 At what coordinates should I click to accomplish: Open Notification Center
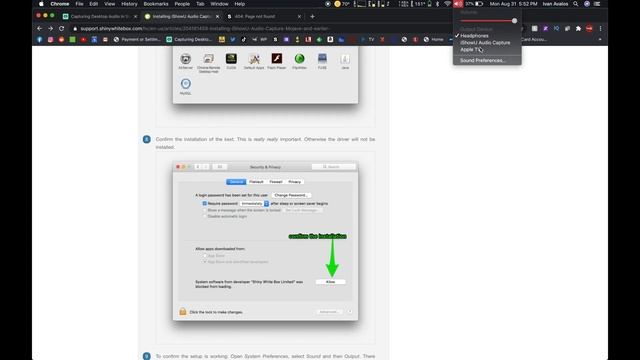click(597, 4)
